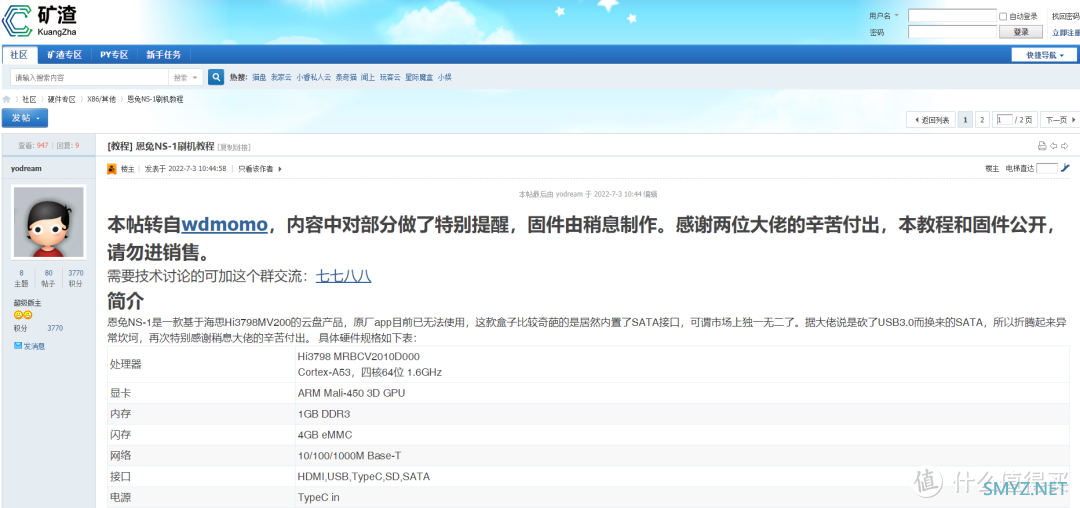Click the hot search term 闻上
Screen dimensions: 1080x508
[x=368, y=77]
